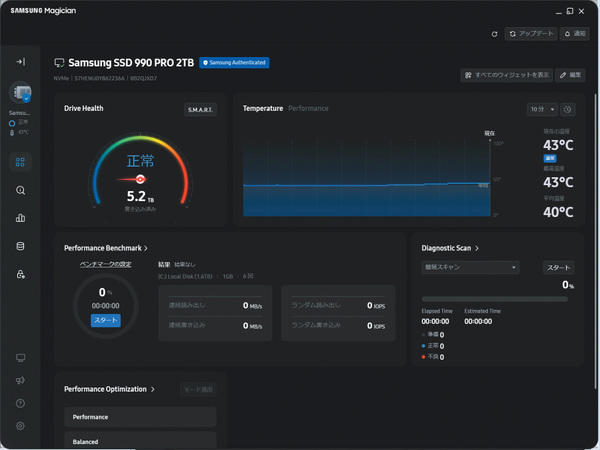Select the Balanced optimization mode
600x450 pixels.
click(140, 440)
